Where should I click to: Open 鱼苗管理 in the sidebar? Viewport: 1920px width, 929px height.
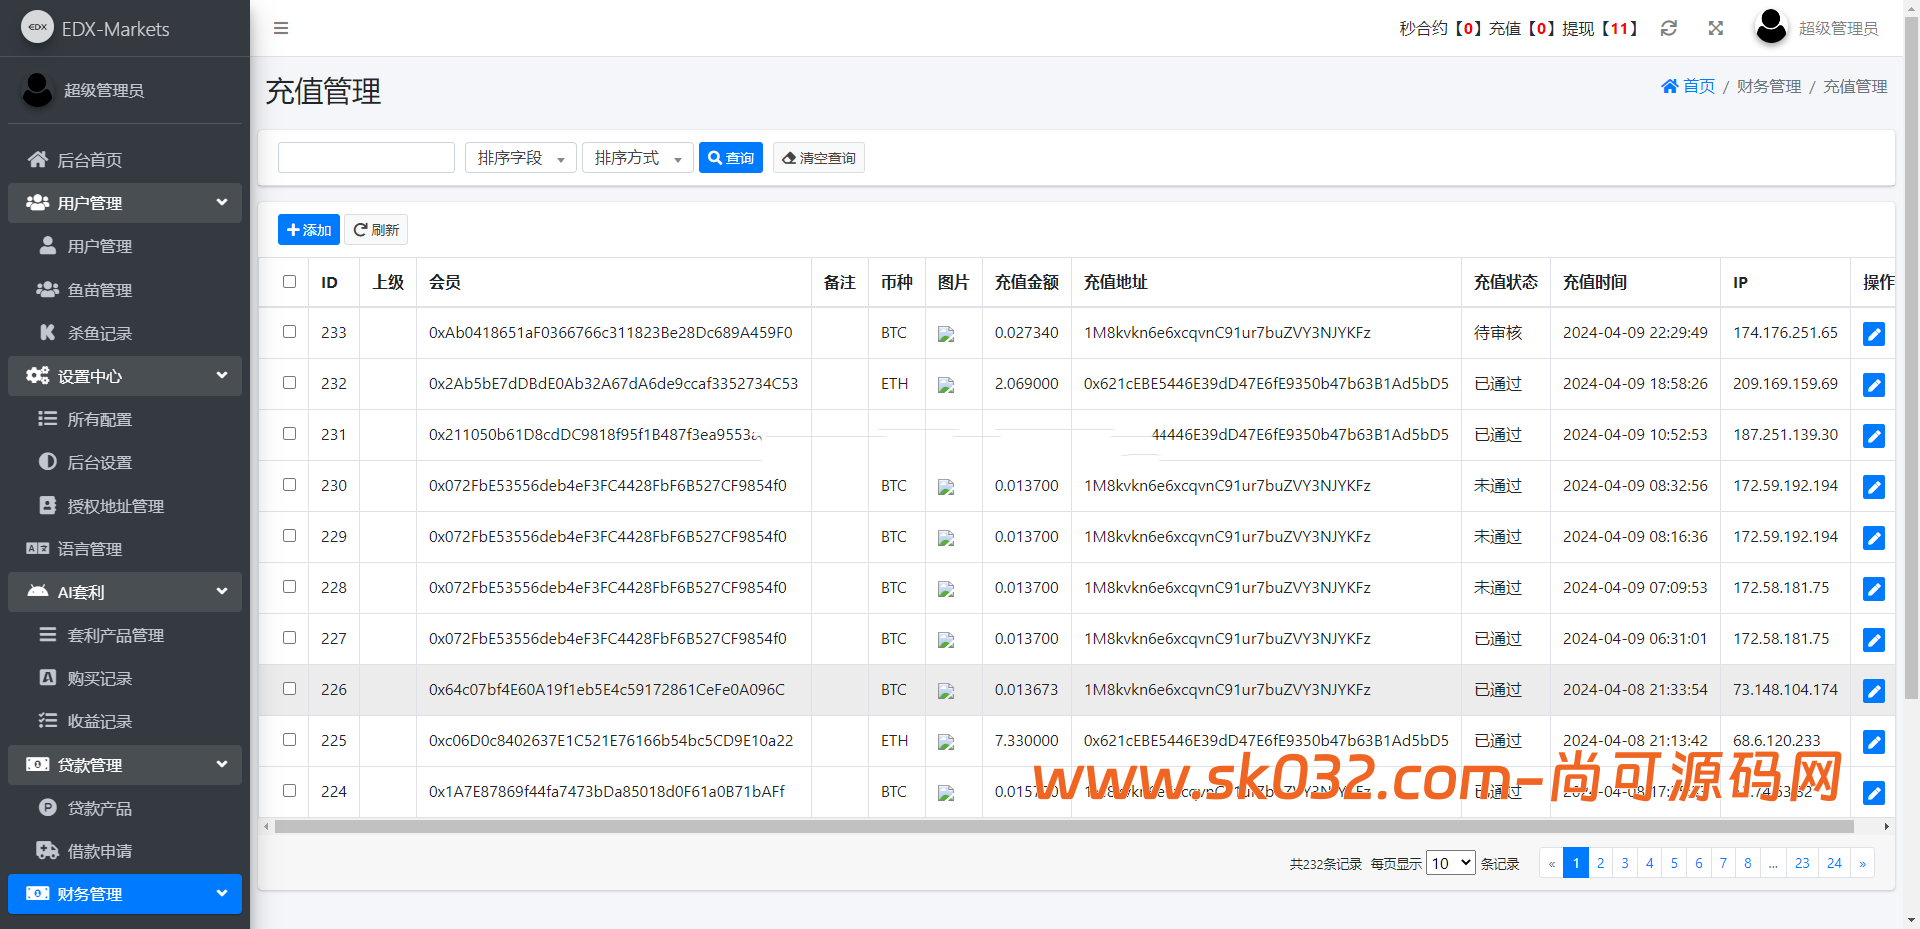[x=99, y=290]
